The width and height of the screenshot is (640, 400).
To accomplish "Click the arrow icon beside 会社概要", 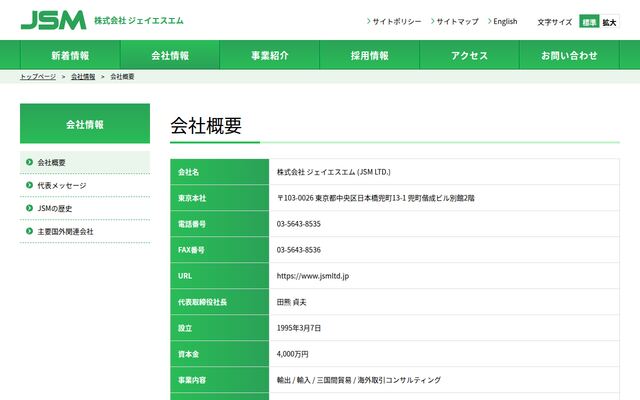I will pos(29,162).
